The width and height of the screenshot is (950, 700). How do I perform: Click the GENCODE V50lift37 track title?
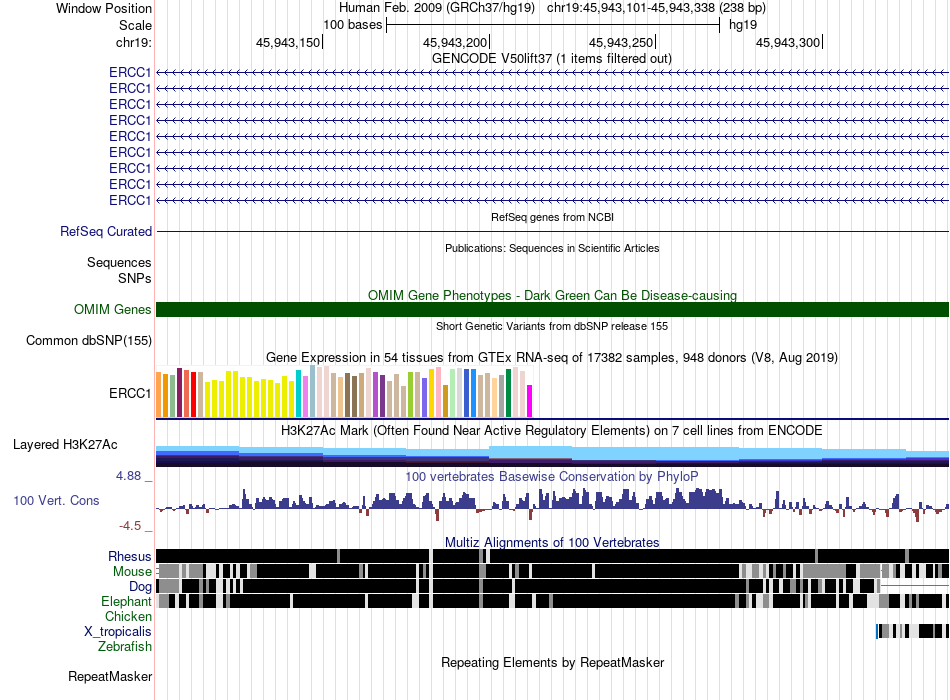551,58
